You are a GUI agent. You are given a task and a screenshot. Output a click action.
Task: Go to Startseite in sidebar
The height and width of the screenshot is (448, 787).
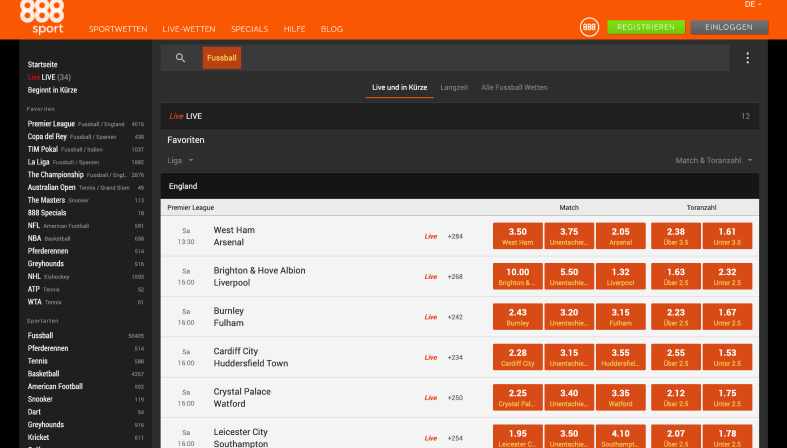tap(43, 65)
